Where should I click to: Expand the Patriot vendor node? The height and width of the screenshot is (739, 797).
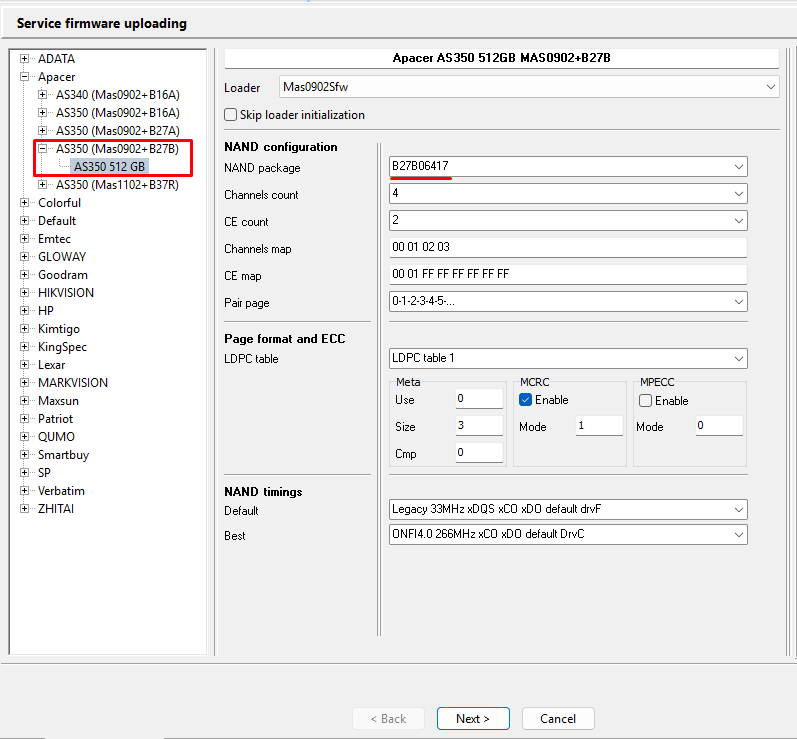coord(24,419)
